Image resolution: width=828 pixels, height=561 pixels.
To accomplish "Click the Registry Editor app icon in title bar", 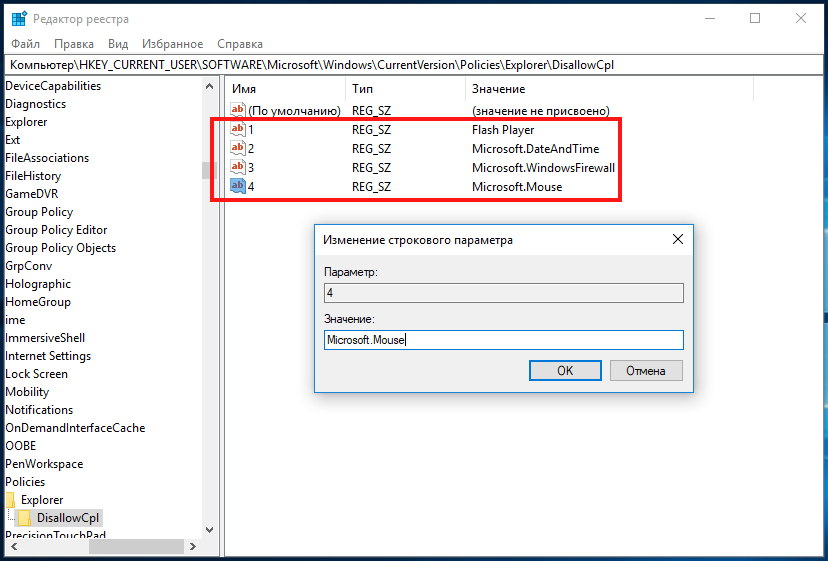I will click(x=19, y=18).
